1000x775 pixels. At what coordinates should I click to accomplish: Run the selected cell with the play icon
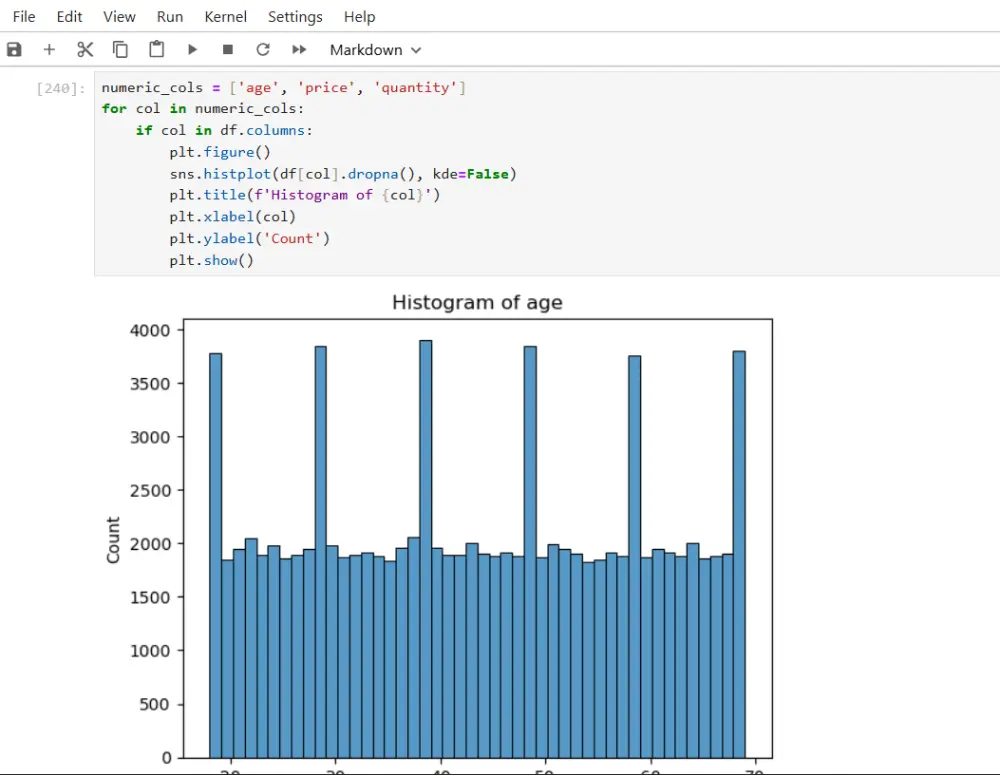click(x=192, y=49)
